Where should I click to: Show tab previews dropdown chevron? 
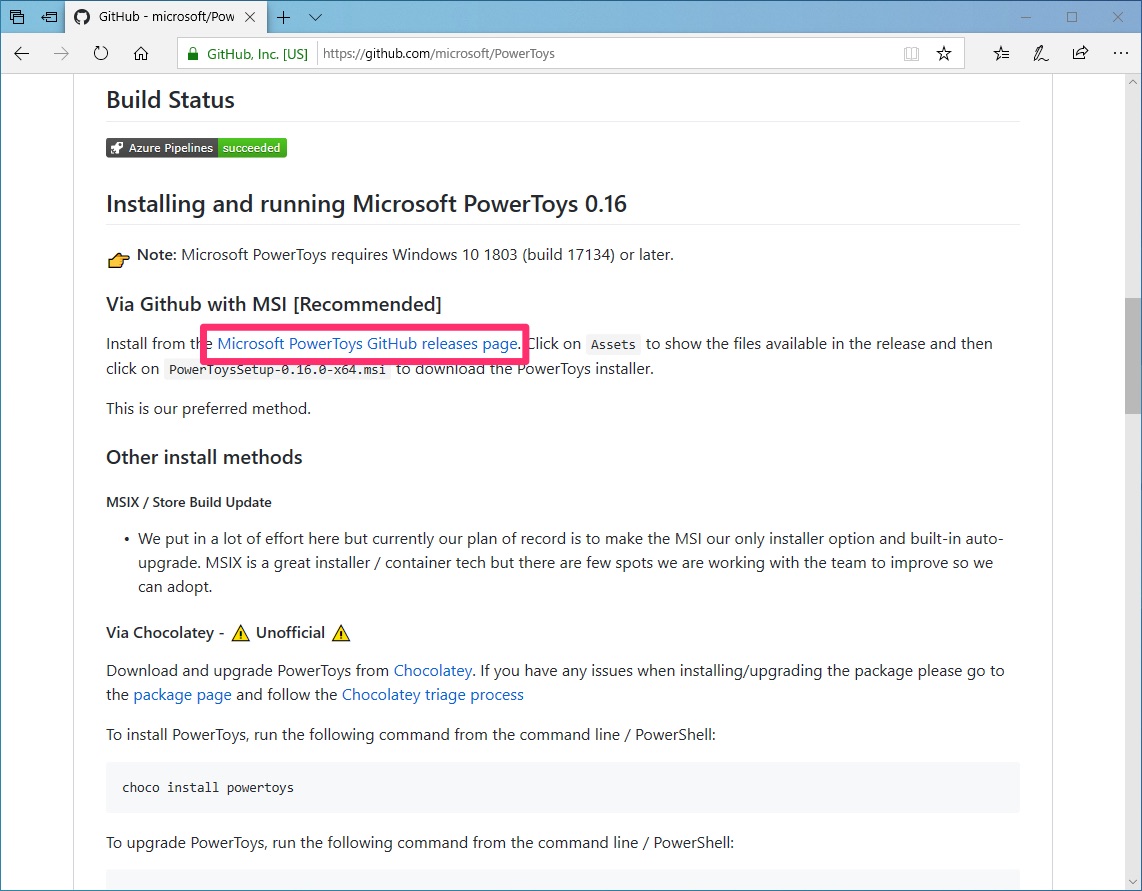(x=315, y=17)
